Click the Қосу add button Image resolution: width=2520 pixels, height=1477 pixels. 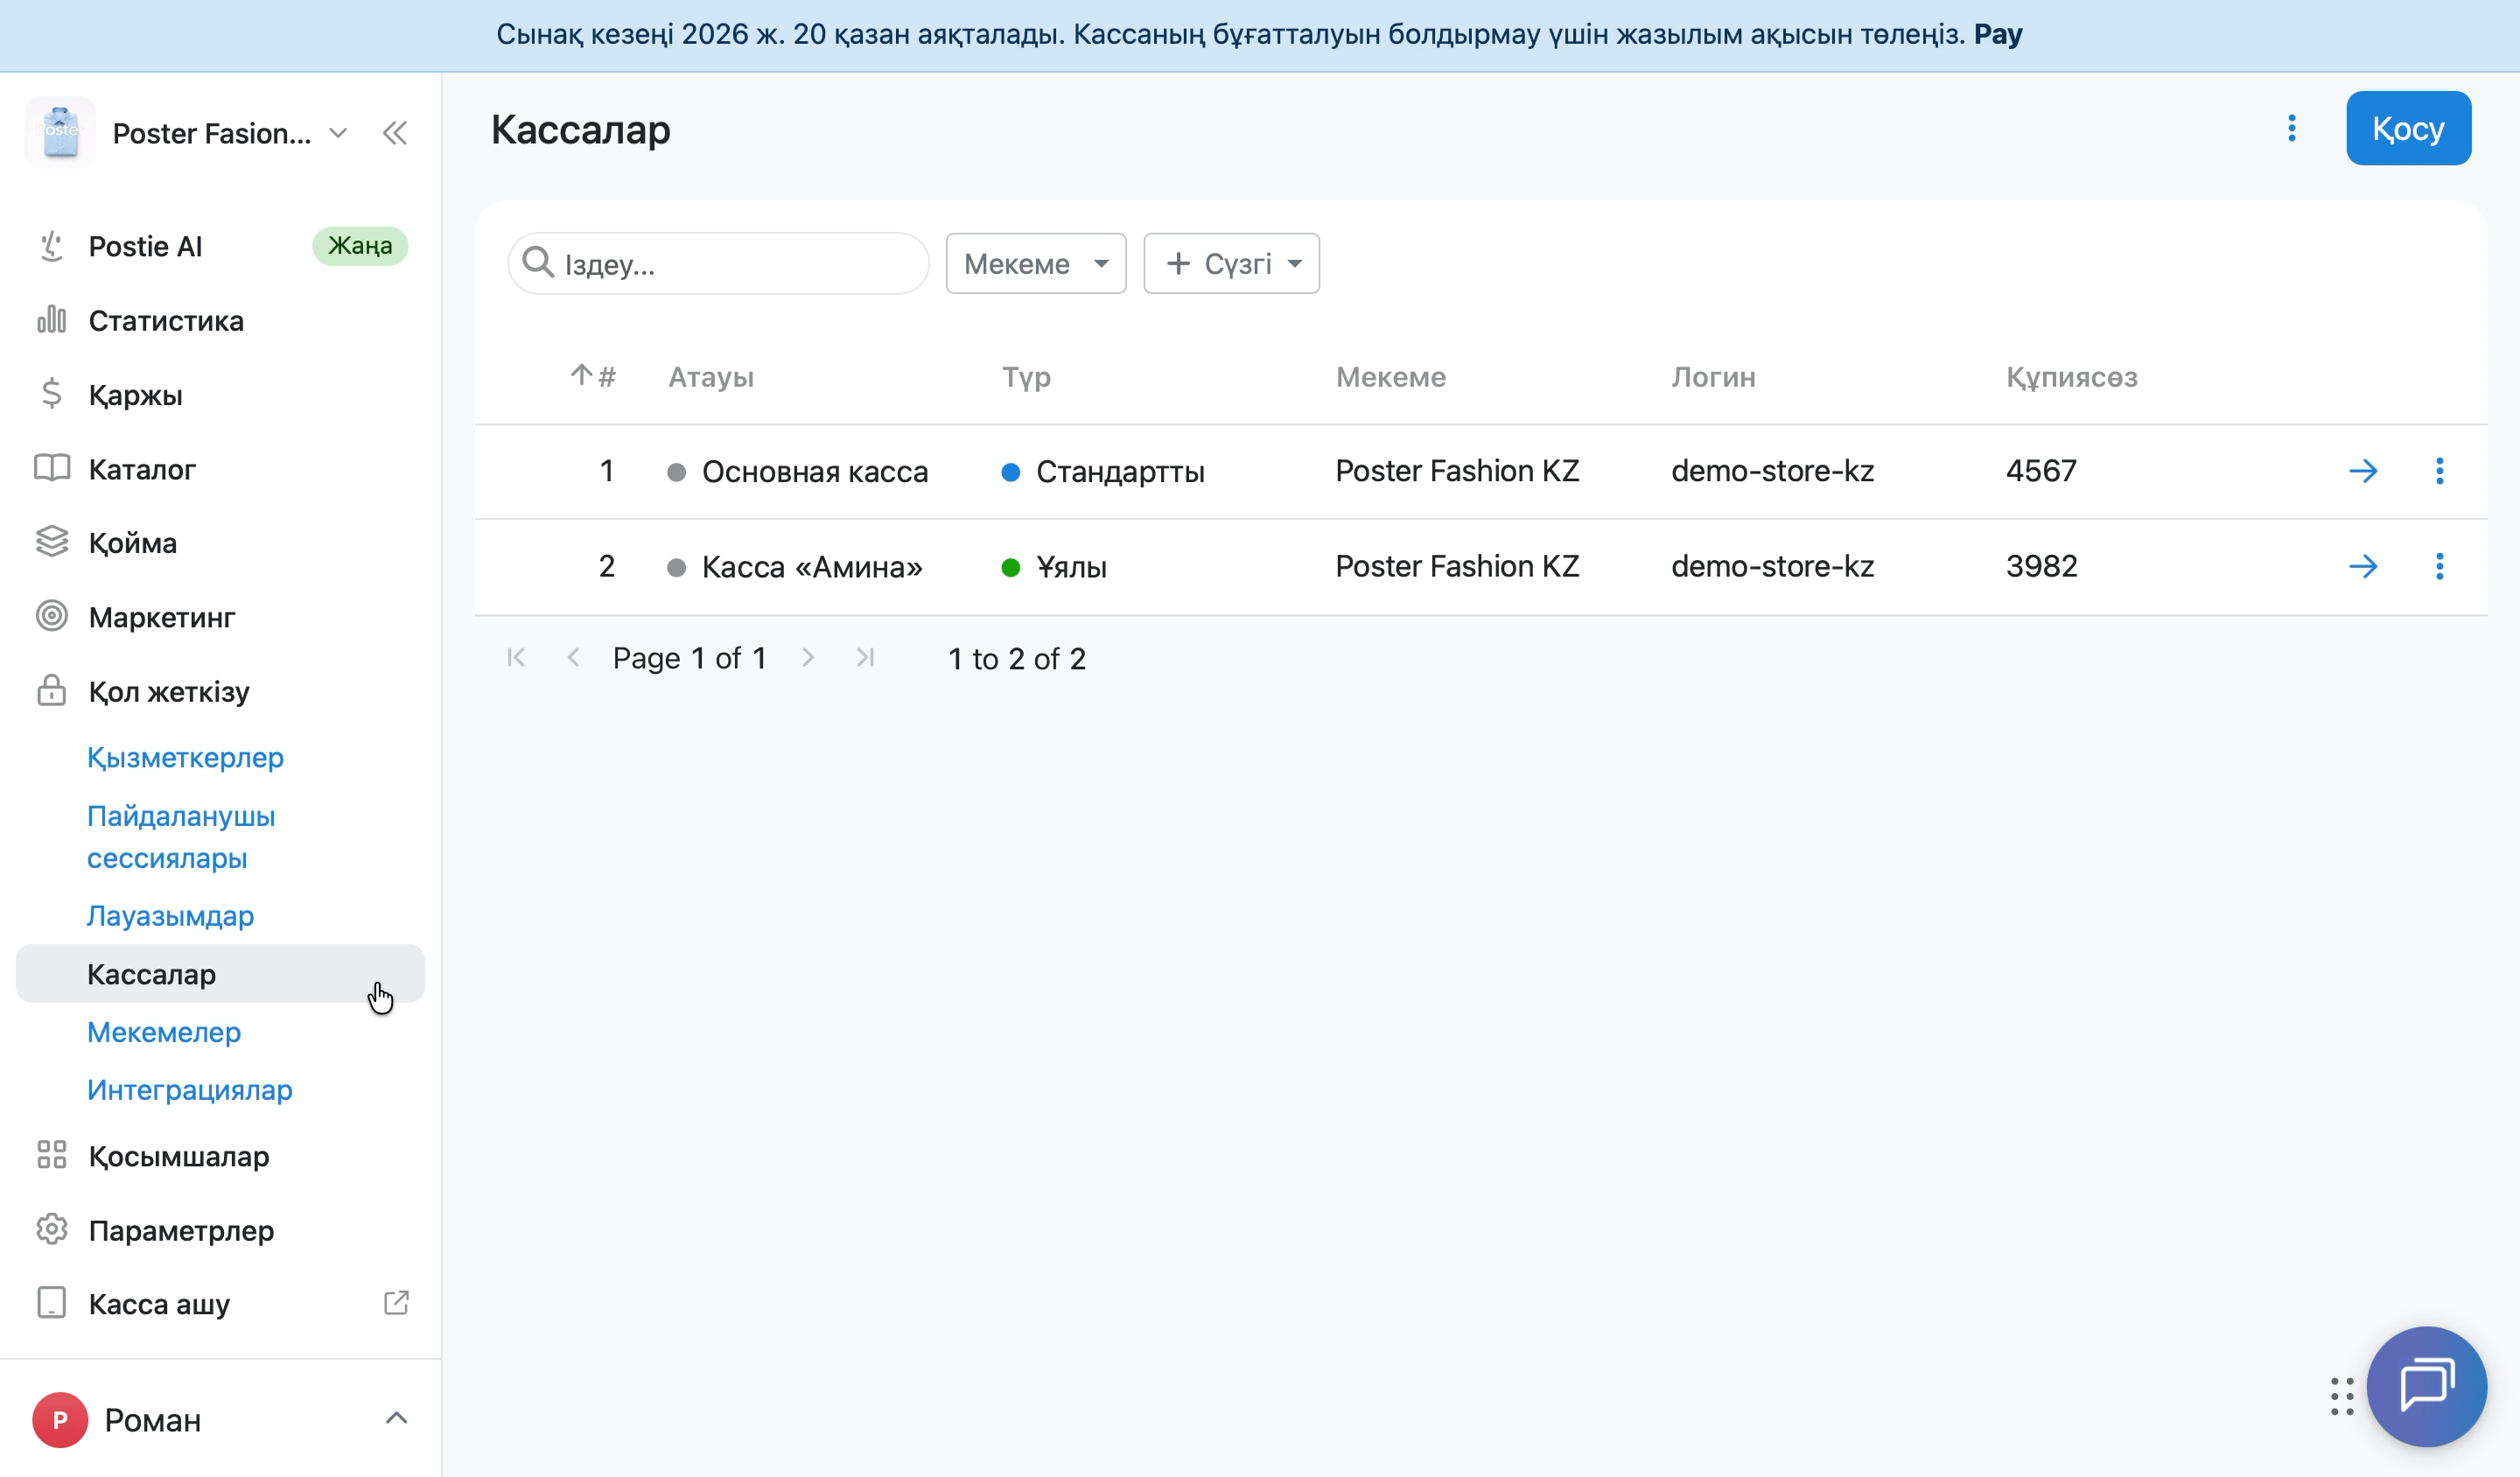click(x=2408, y=128)
